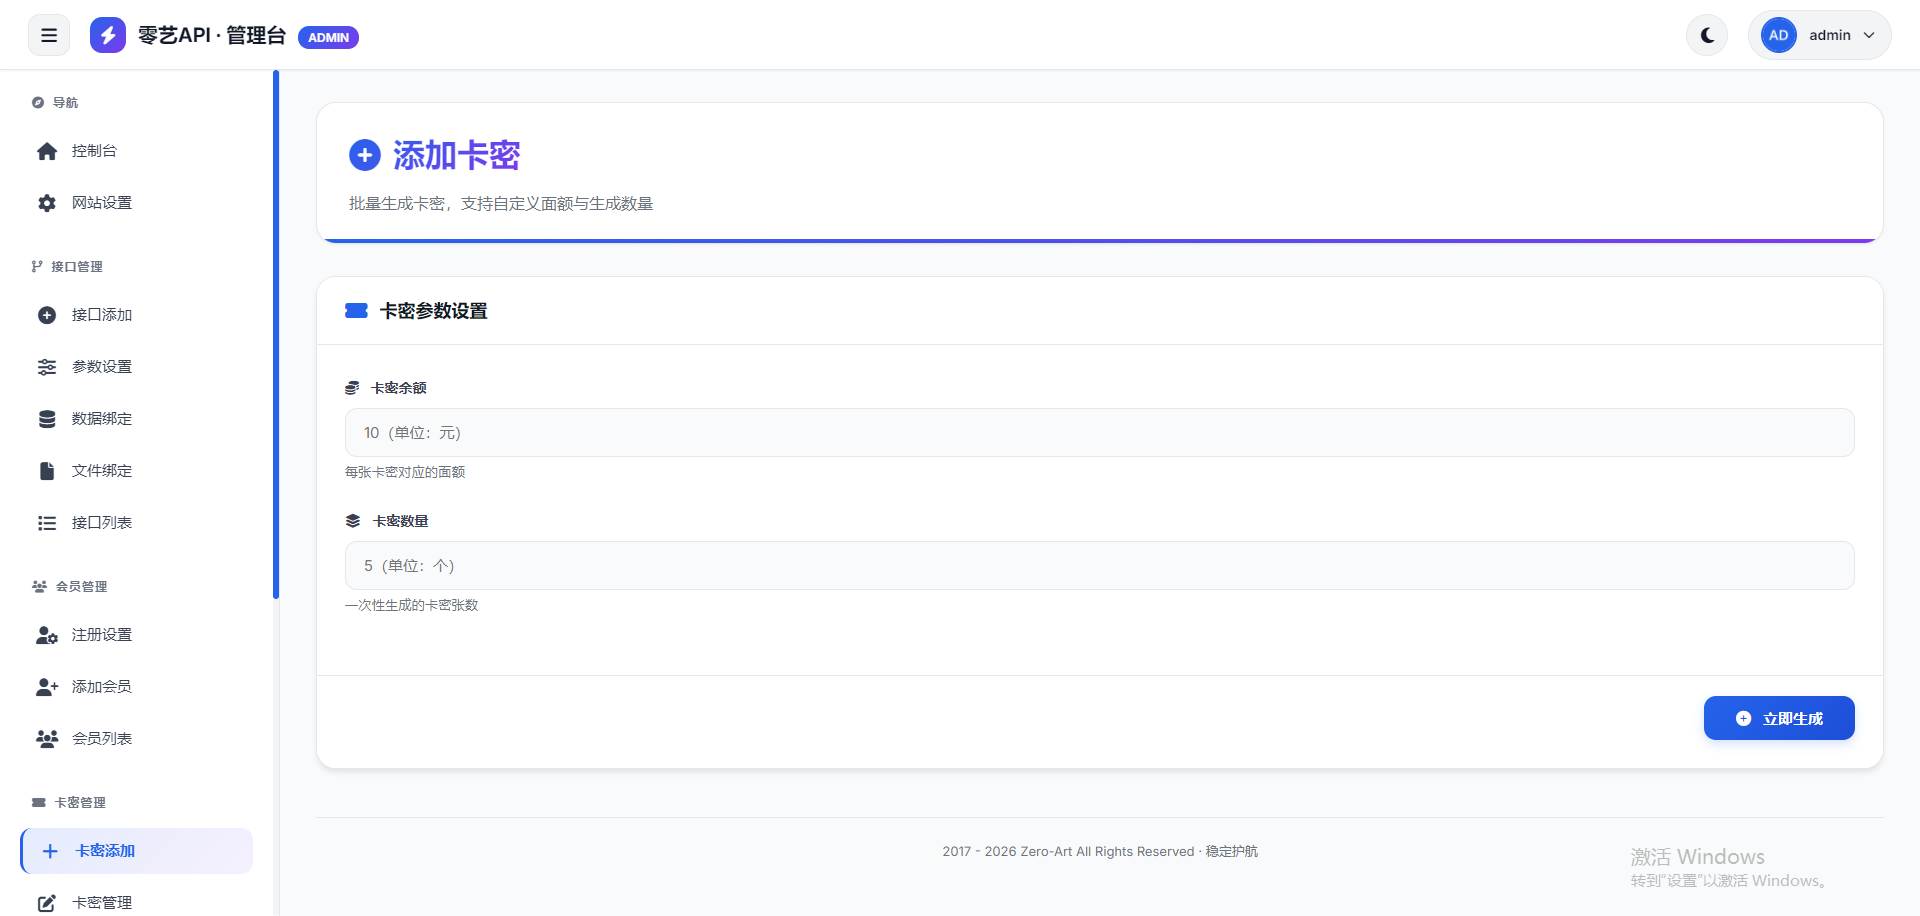Open the 注册设置 menu item

pos(101,635)
